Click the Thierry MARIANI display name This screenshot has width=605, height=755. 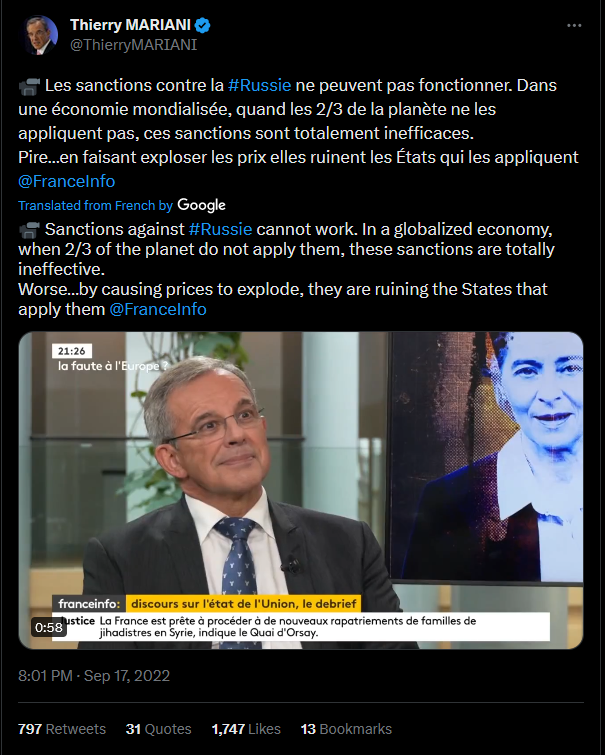131,25
